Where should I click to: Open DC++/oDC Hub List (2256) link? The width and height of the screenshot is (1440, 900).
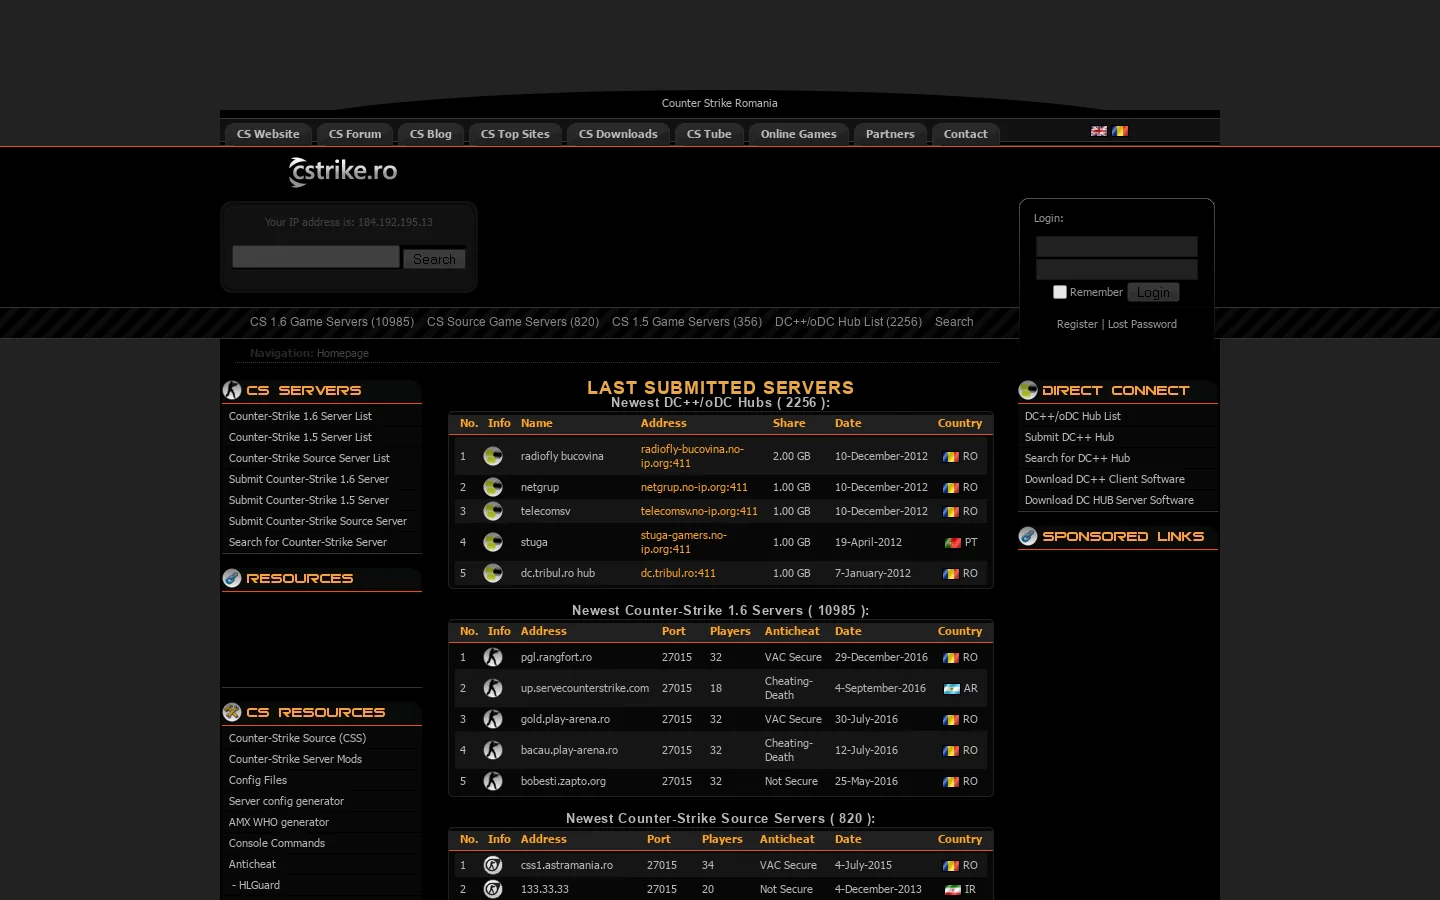pos(848,322)
